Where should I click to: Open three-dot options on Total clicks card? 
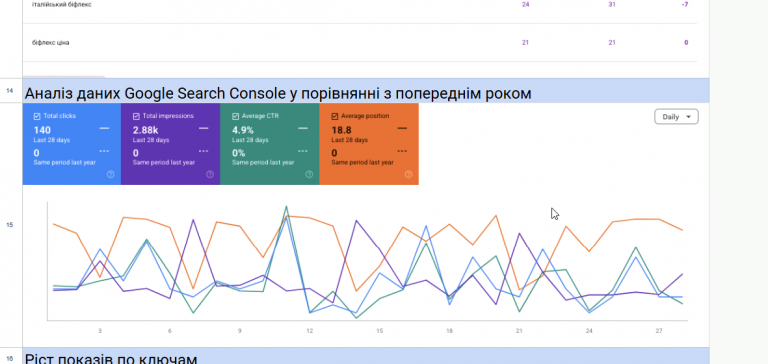104,151
